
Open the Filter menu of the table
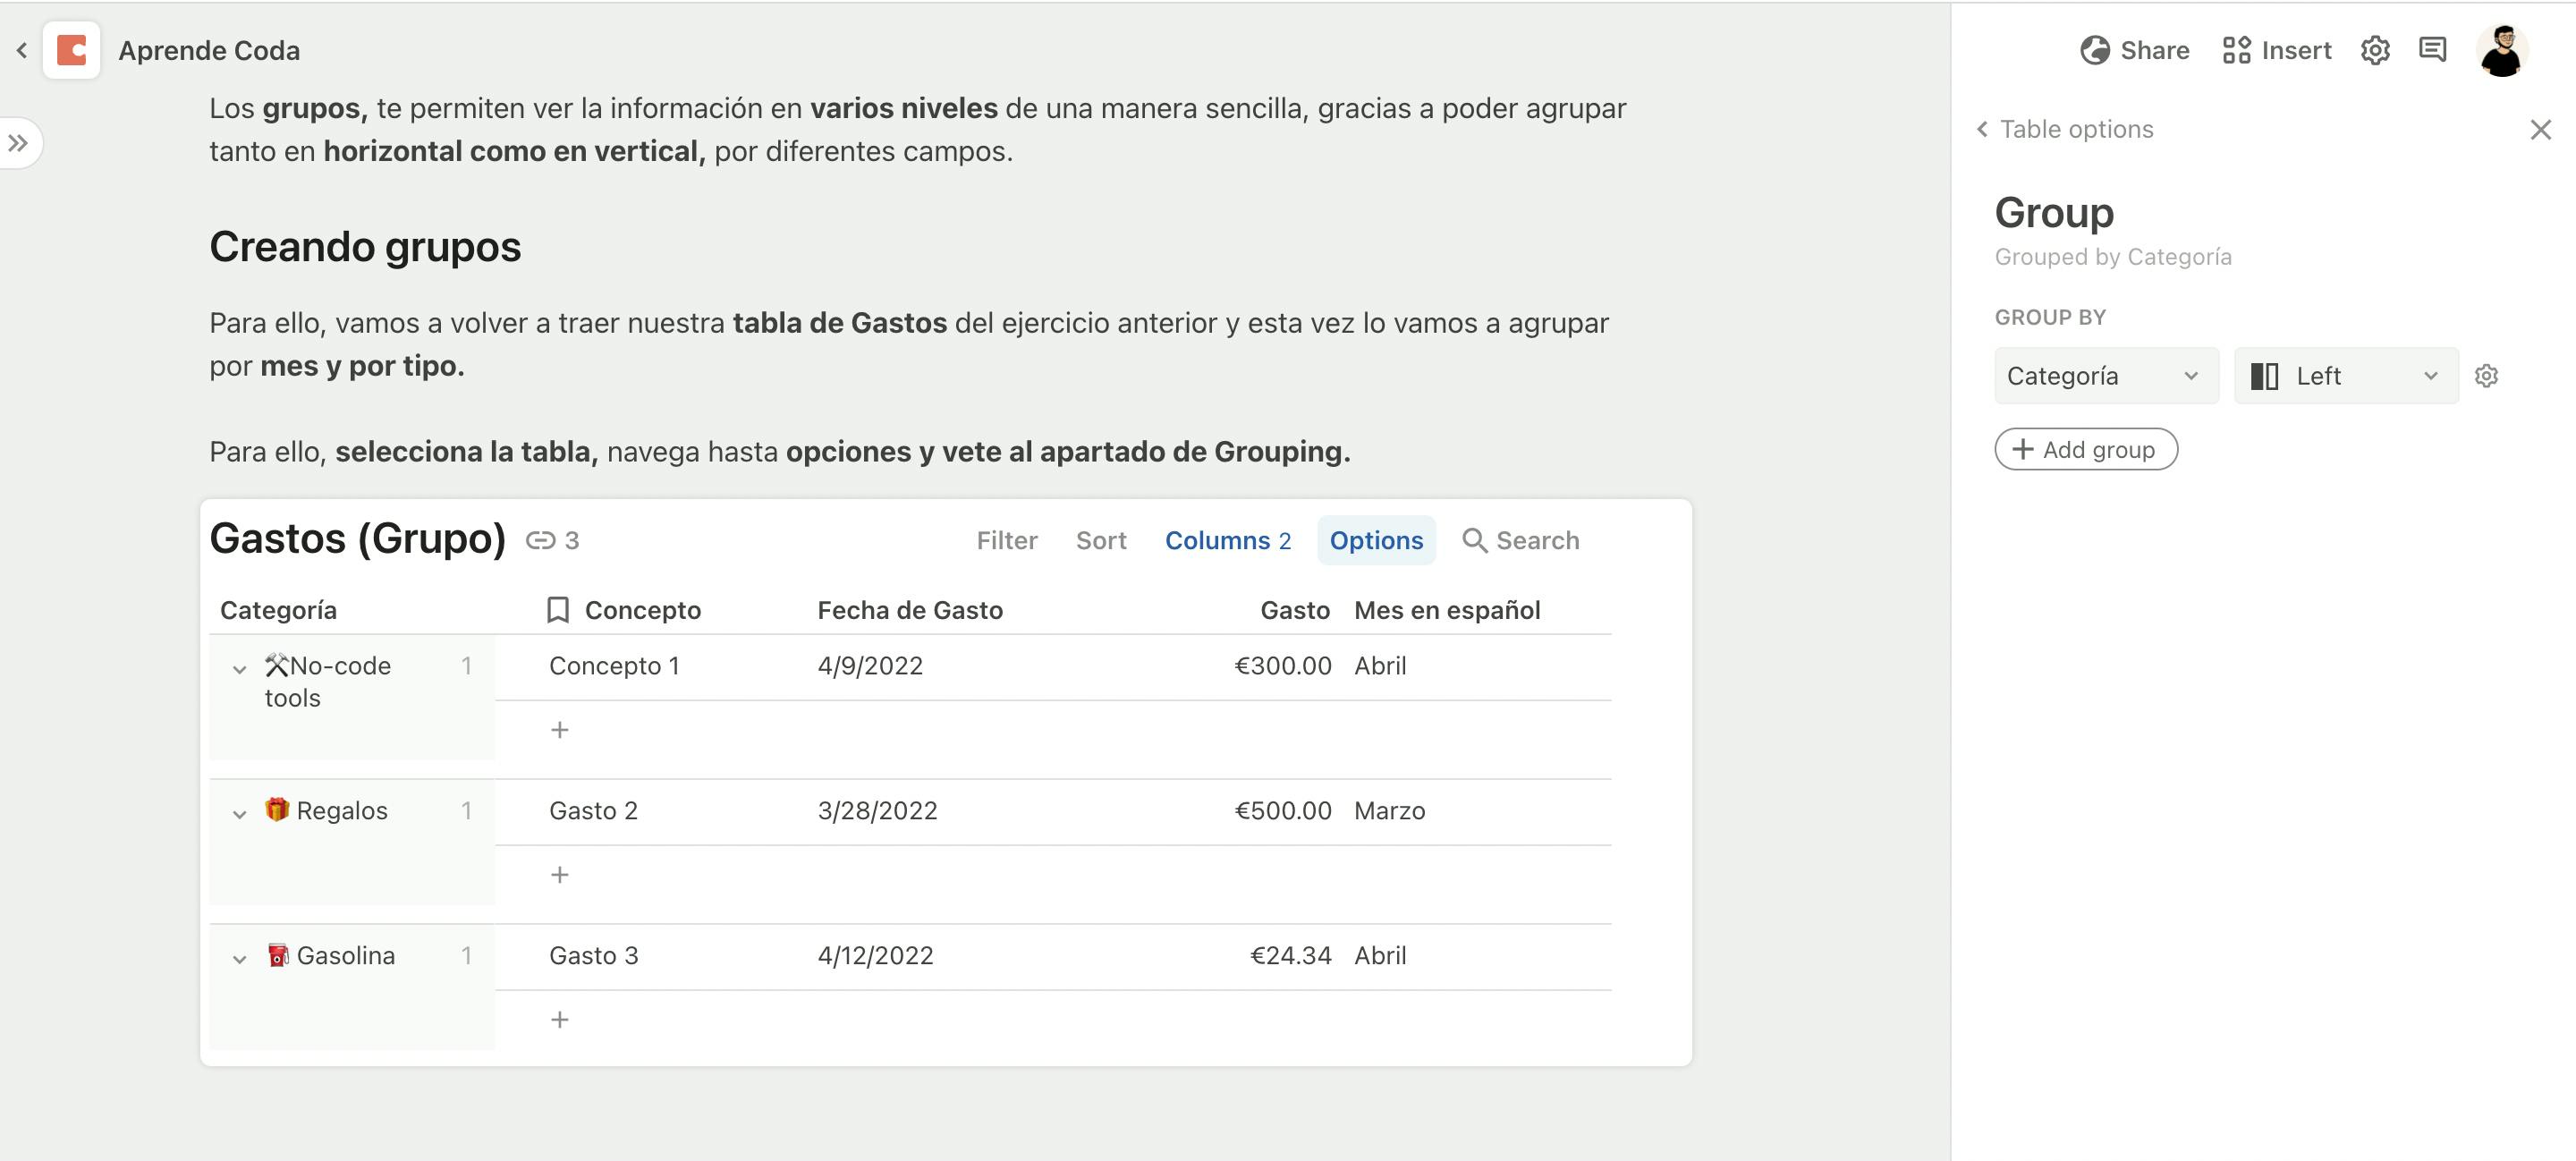tap(1006, 541)
